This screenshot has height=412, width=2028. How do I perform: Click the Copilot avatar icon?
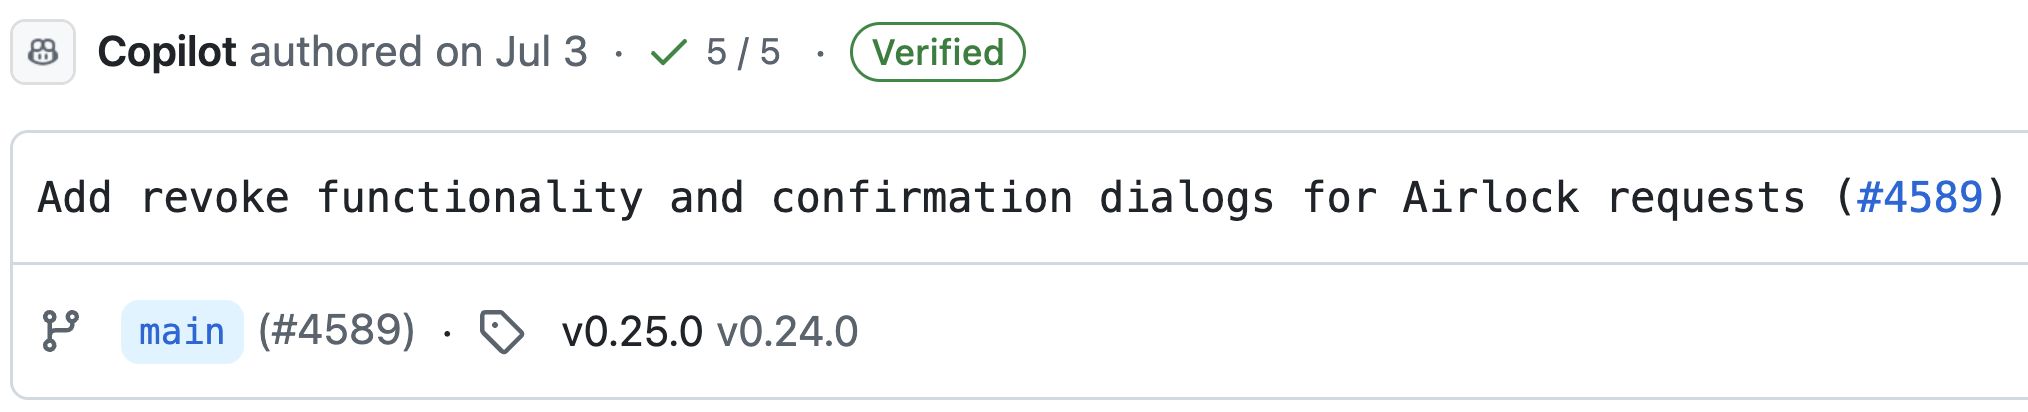pyautogui.click(x=43, y=52)
